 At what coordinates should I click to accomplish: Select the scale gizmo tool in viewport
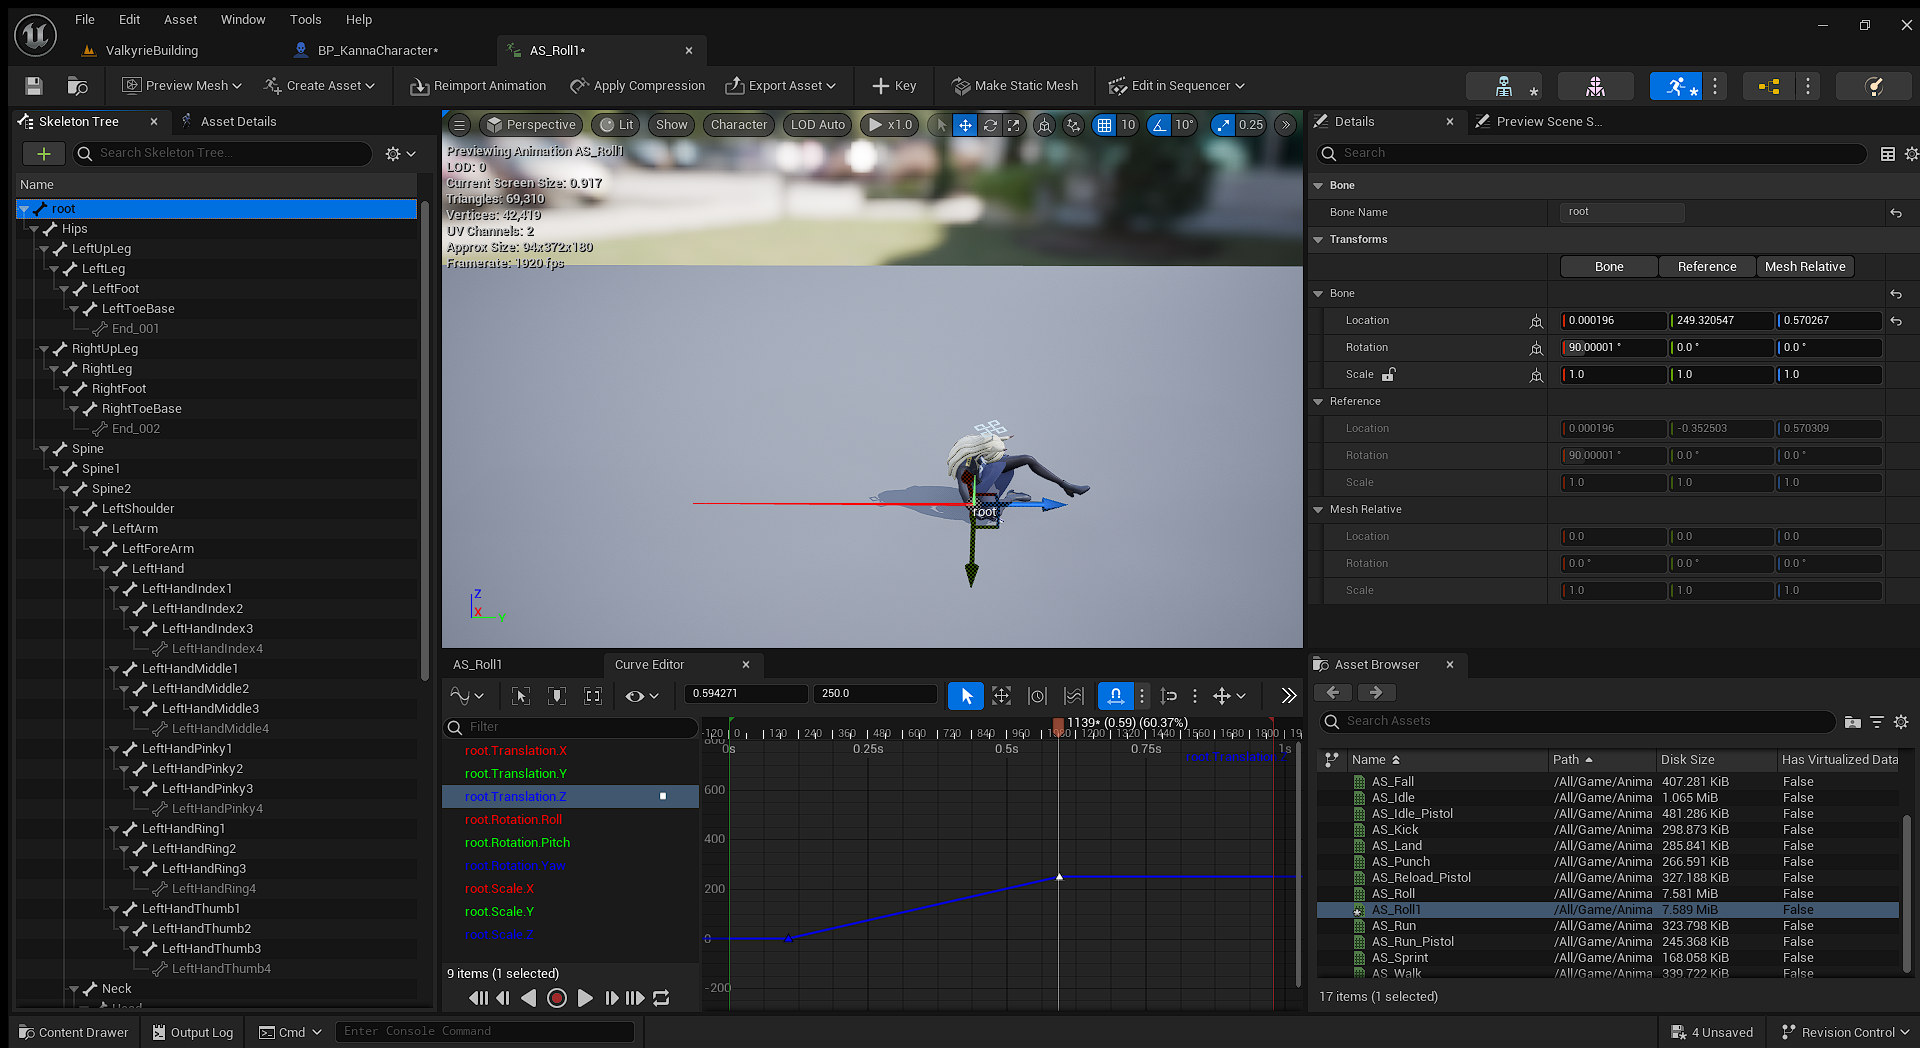1014,125
